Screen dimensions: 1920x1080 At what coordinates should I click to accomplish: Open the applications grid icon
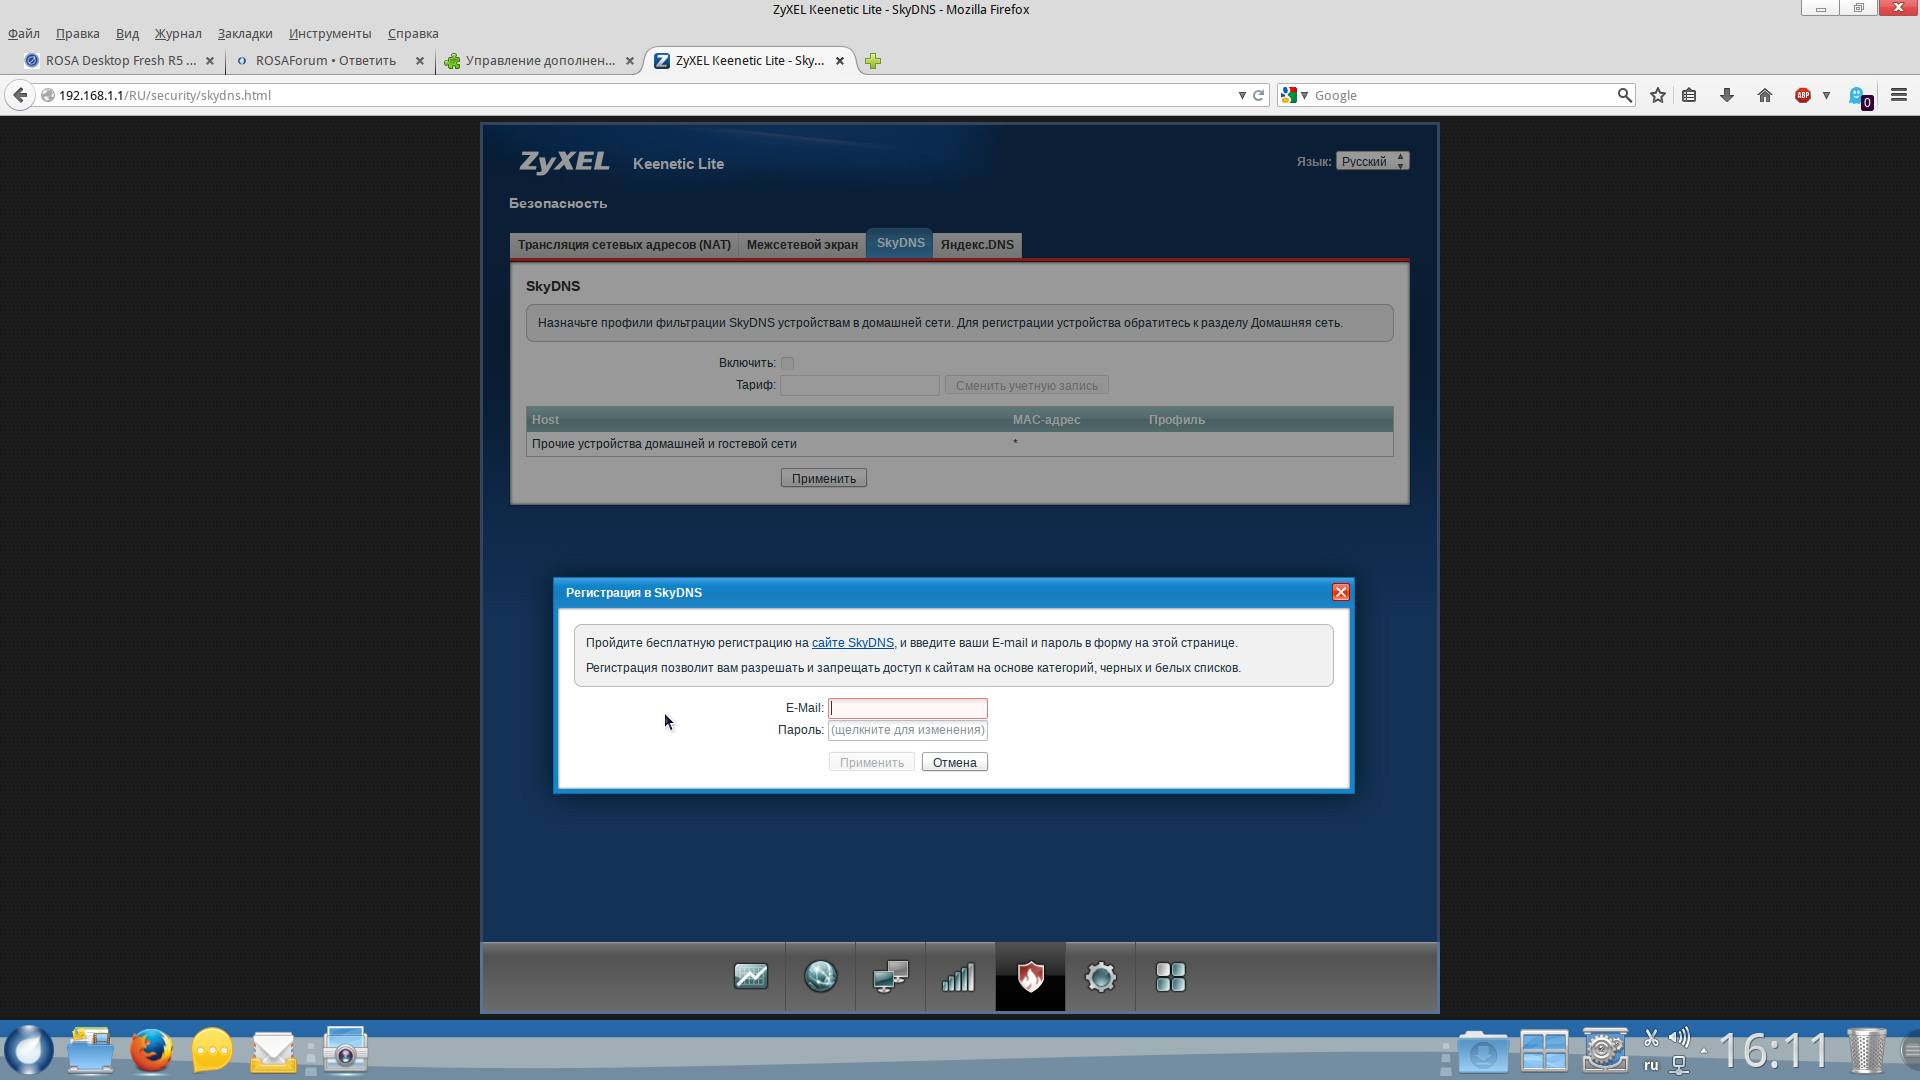coord(1170,977)
